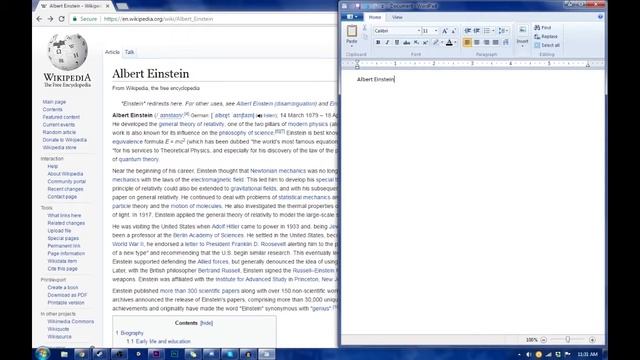Screen dimensions: 640x360
Task: Apply the font color A button
Action: (x=449, y=42)
